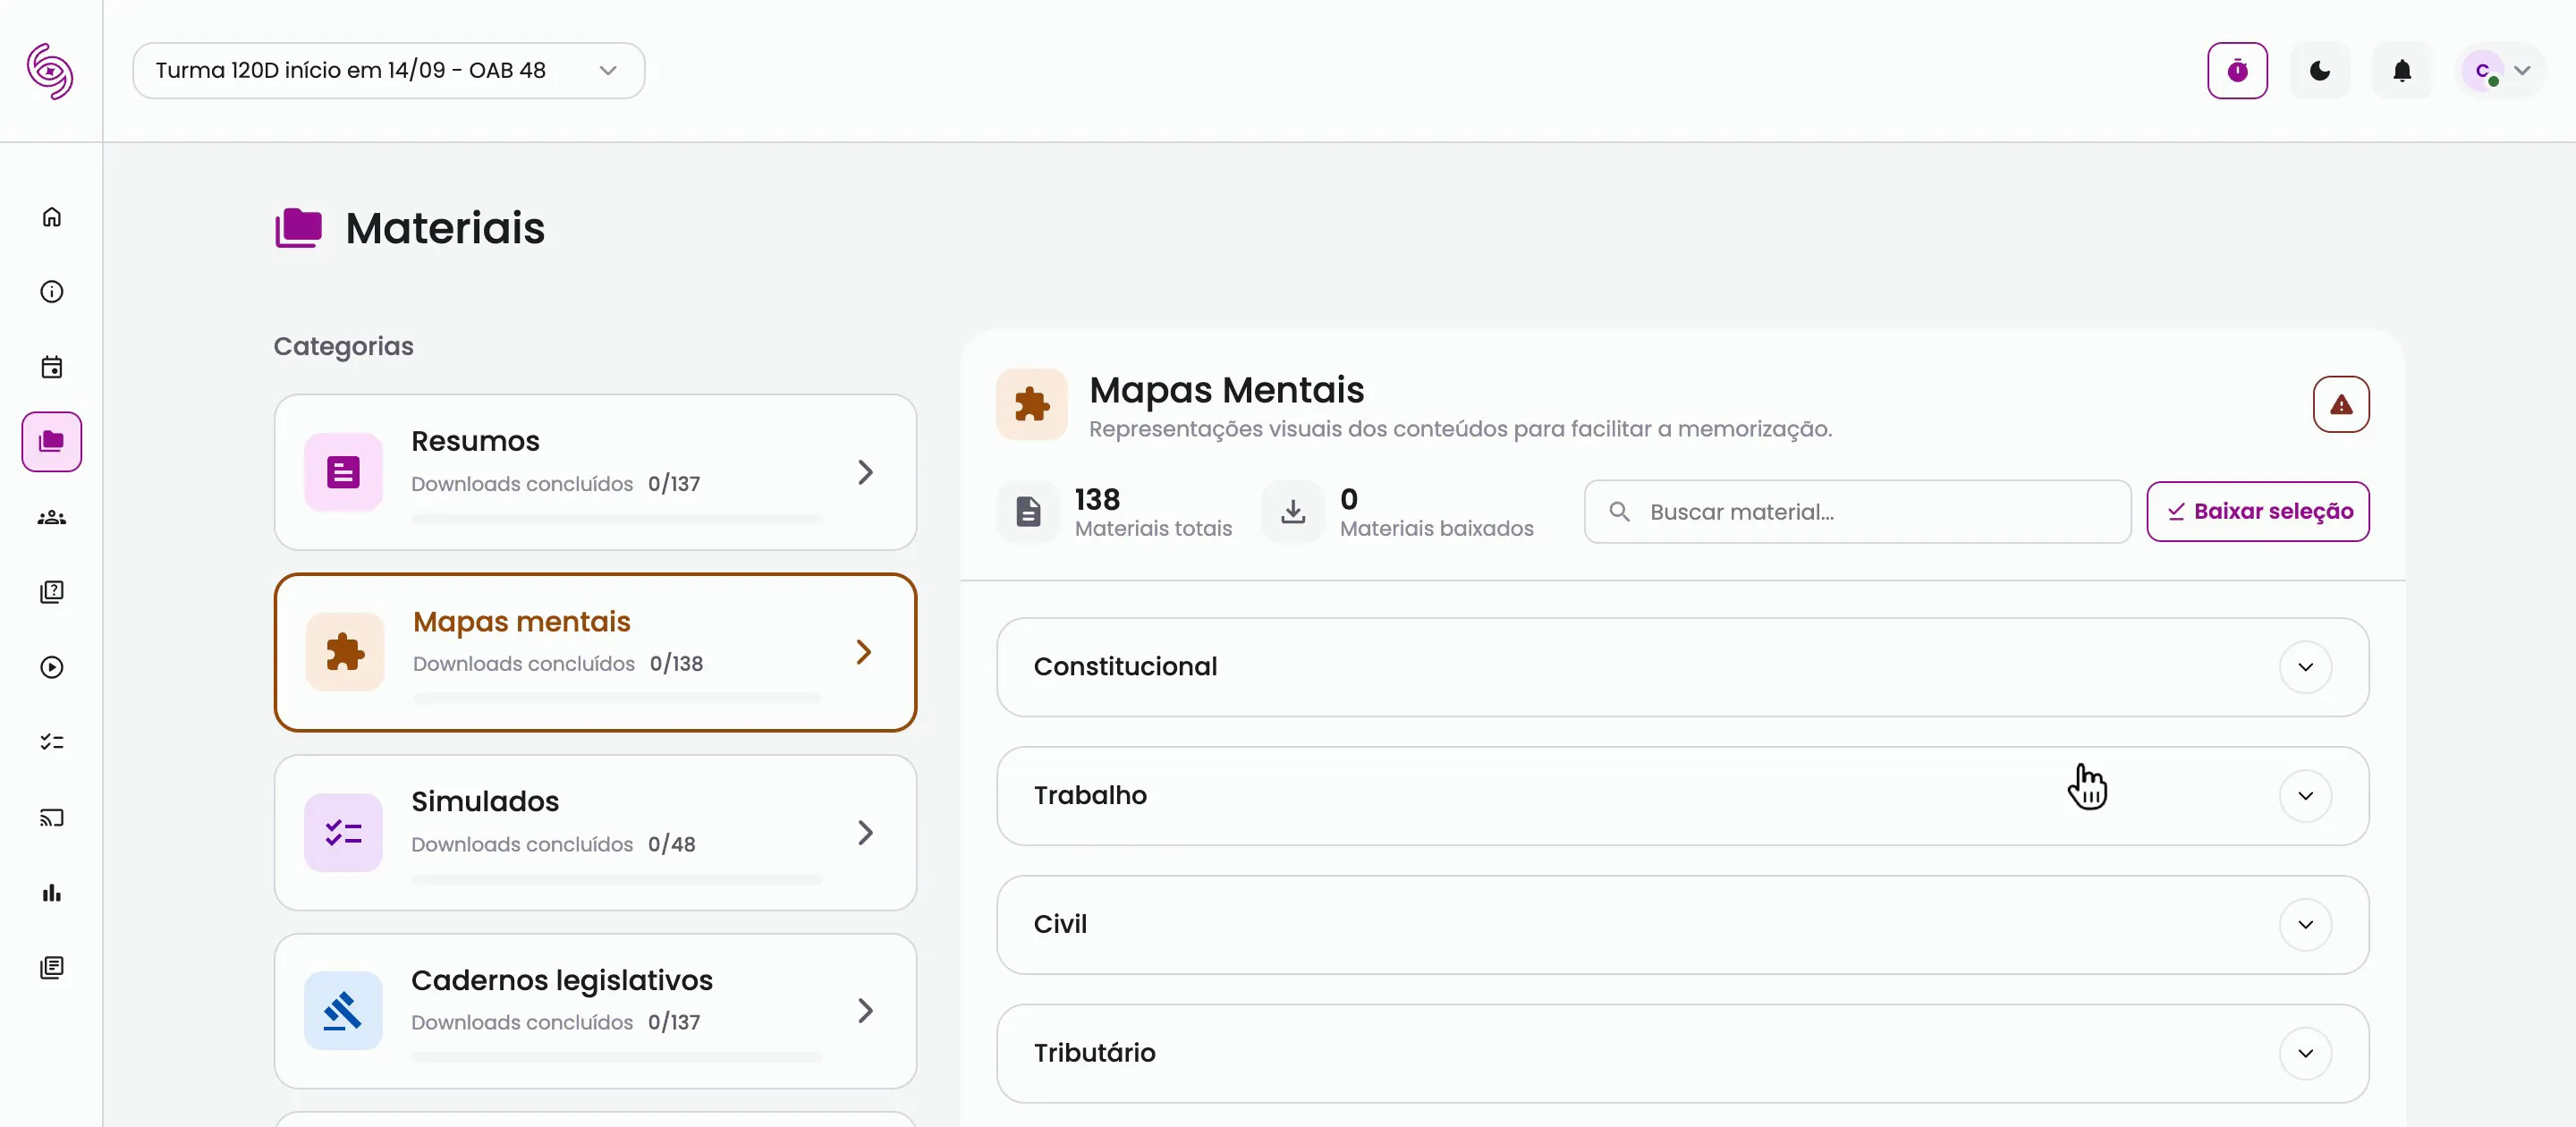2576x1127 pixels.
Task: Open the question bank sidebar icon
Action: tap(52, 592)
